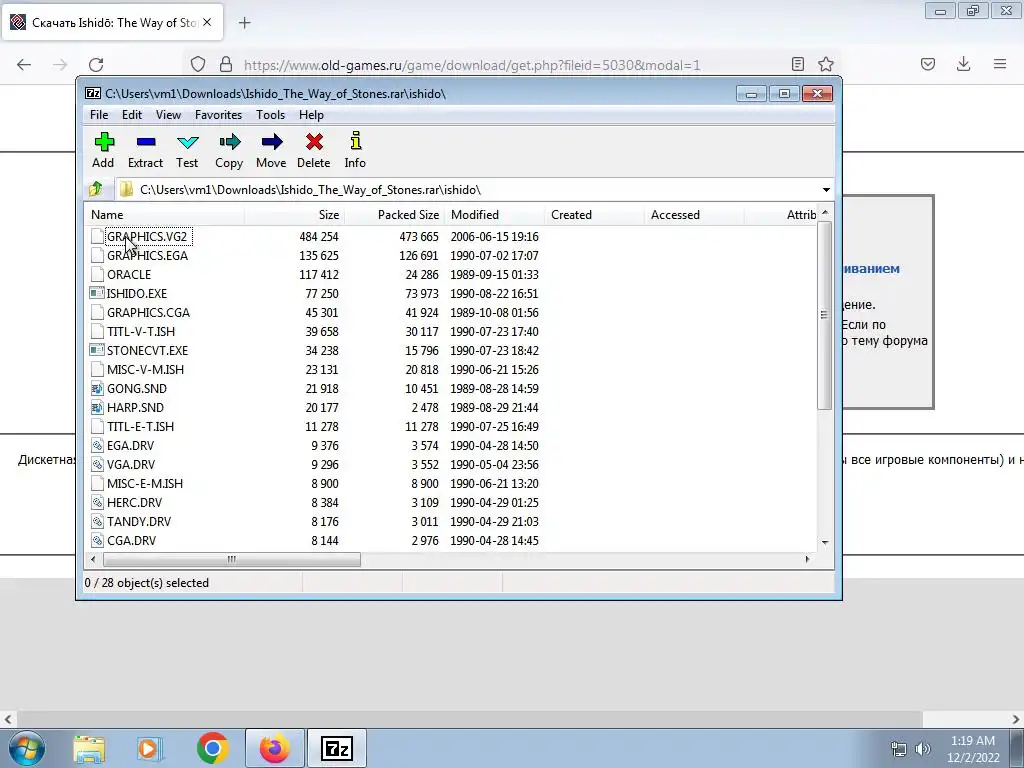Open the Tools menu in 7-Zip
The width and height of the screenshot is (1024, 768).
(x=270, y=115)
